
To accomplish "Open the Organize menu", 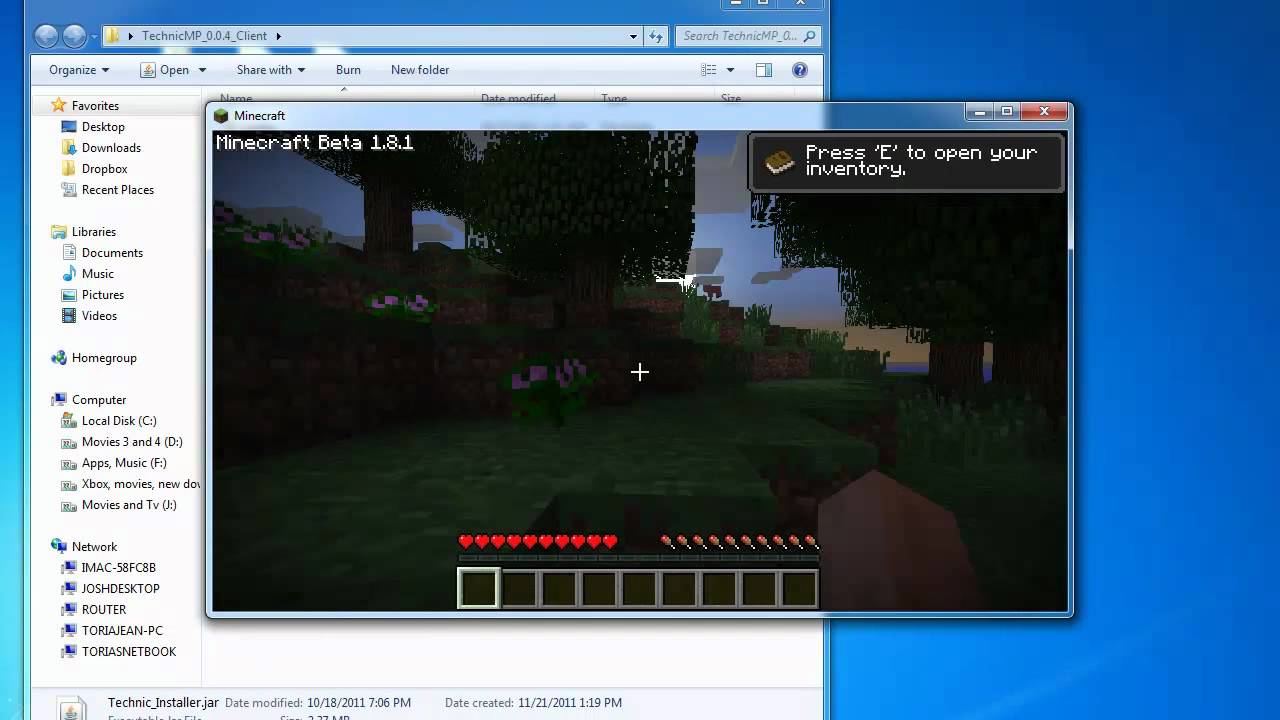I will click(79, 70).
